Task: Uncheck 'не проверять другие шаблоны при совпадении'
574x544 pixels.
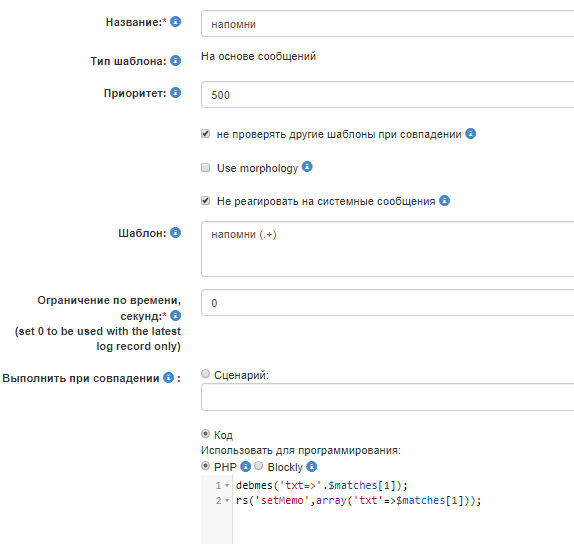Action: click(205, 134)
